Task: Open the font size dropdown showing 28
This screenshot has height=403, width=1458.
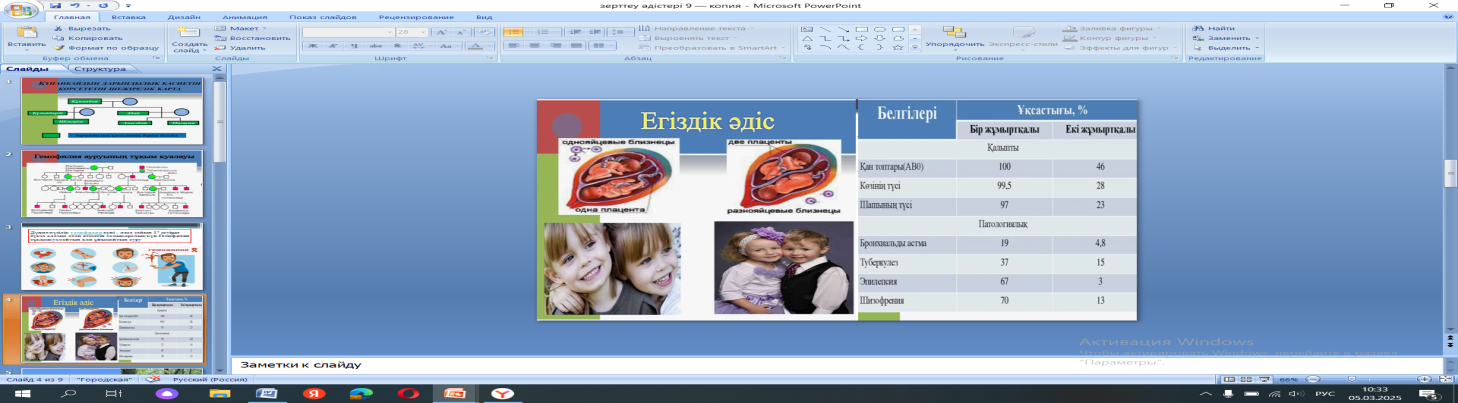Action: pos(412,32)
